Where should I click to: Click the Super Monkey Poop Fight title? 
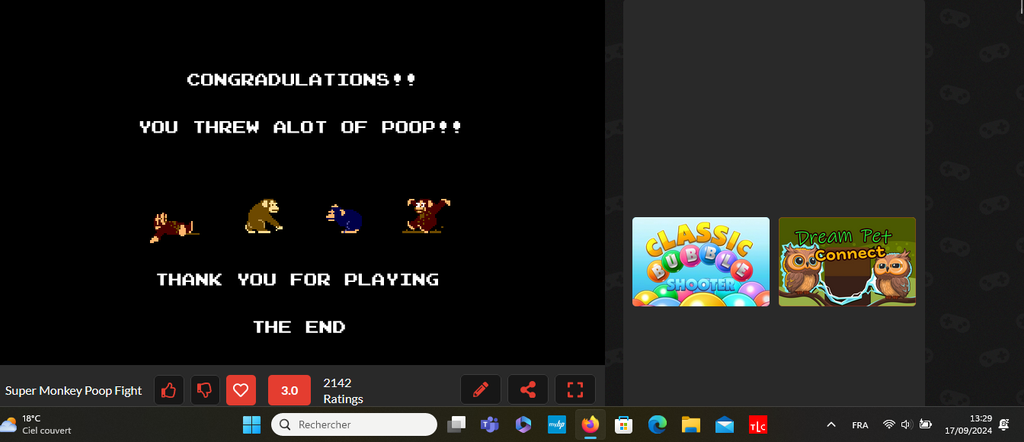[x=73, y=390]
